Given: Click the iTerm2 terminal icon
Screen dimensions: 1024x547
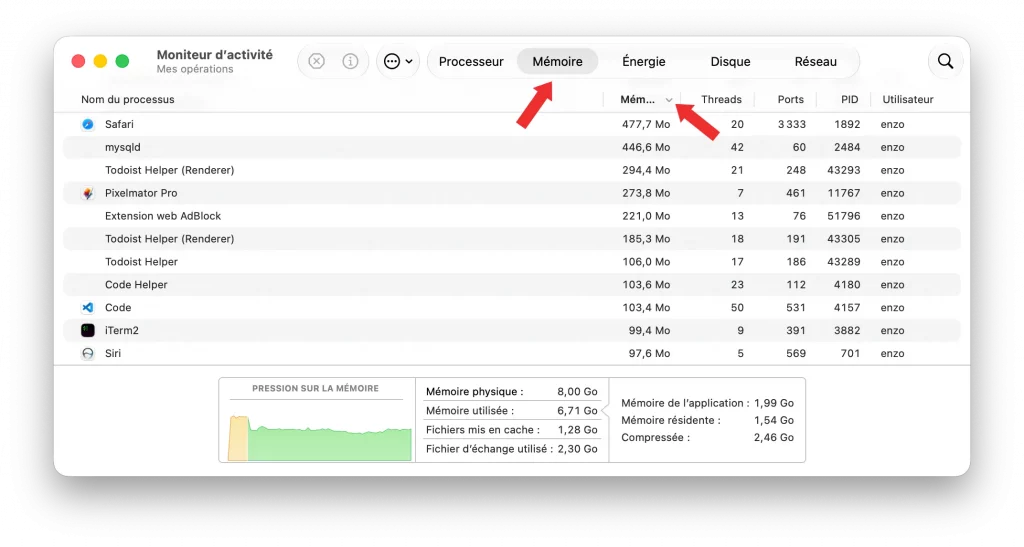Looking at the screenshot, I should pos(88,330).
